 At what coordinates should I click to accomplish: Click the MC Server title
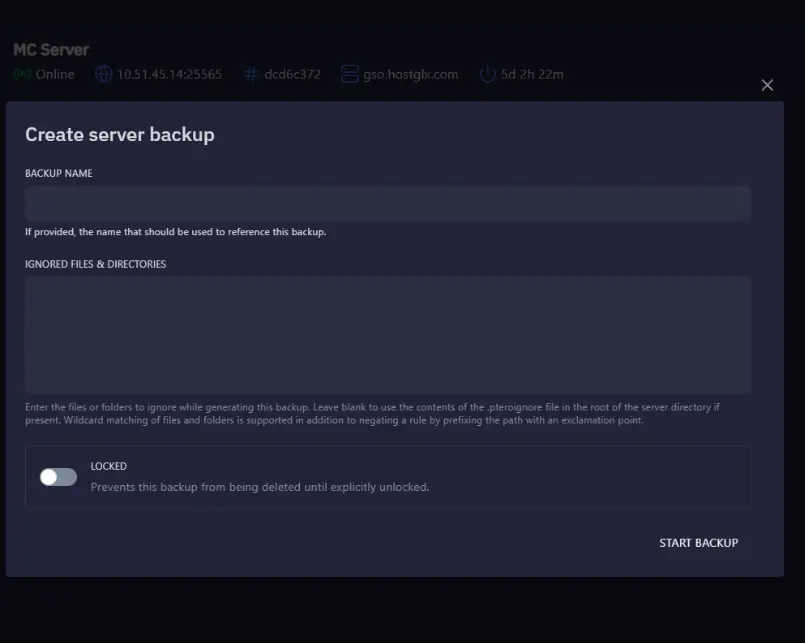51,50
